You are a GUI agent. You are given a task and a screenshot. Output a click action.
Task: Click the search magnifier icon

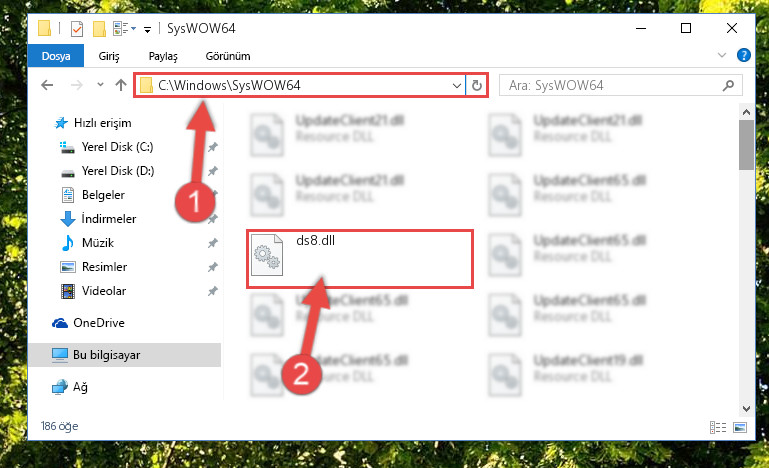[x=728, y=85]
